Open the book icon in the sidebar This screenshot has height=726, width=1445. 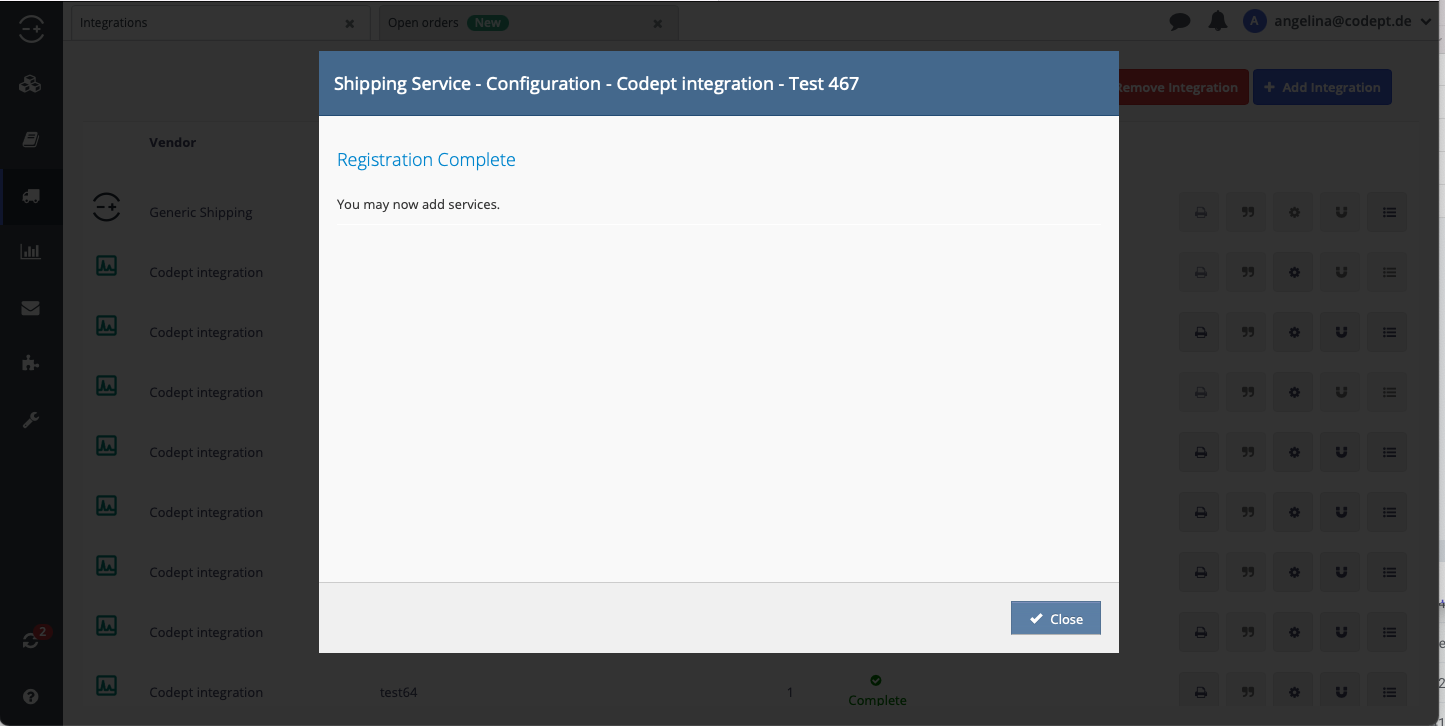pyautogui.click(x=30, y=141)
